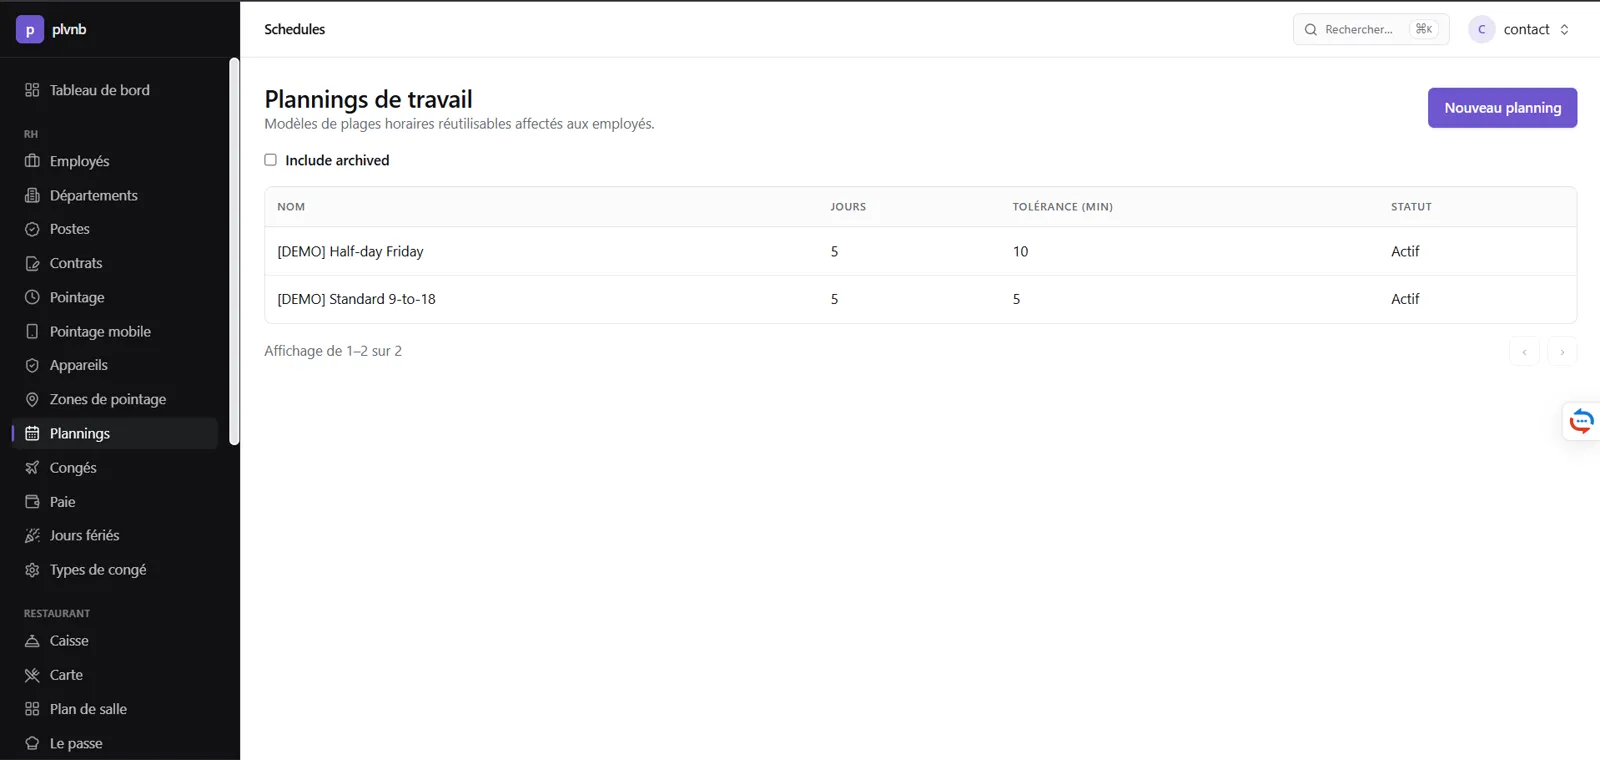Create a Nouveau planning

tap(1502, 108)
